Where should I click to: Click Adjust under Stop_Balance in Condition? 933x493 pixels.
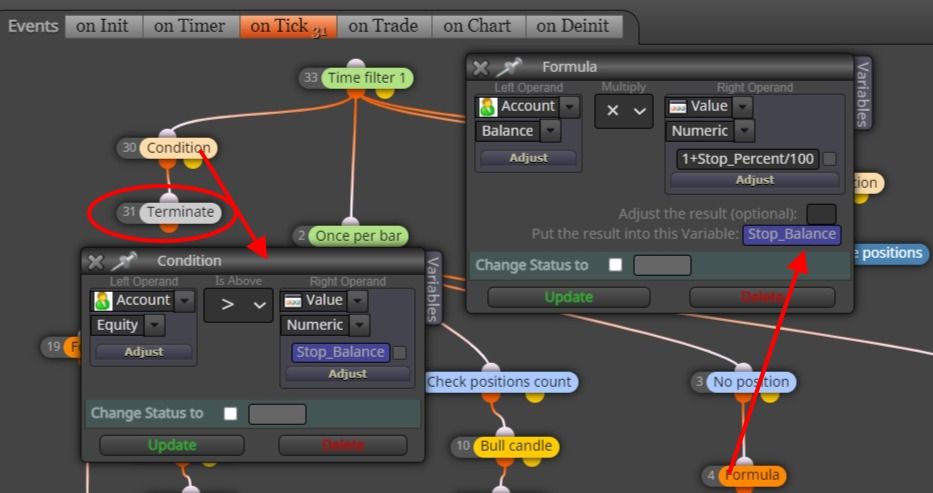click(347, 373)
